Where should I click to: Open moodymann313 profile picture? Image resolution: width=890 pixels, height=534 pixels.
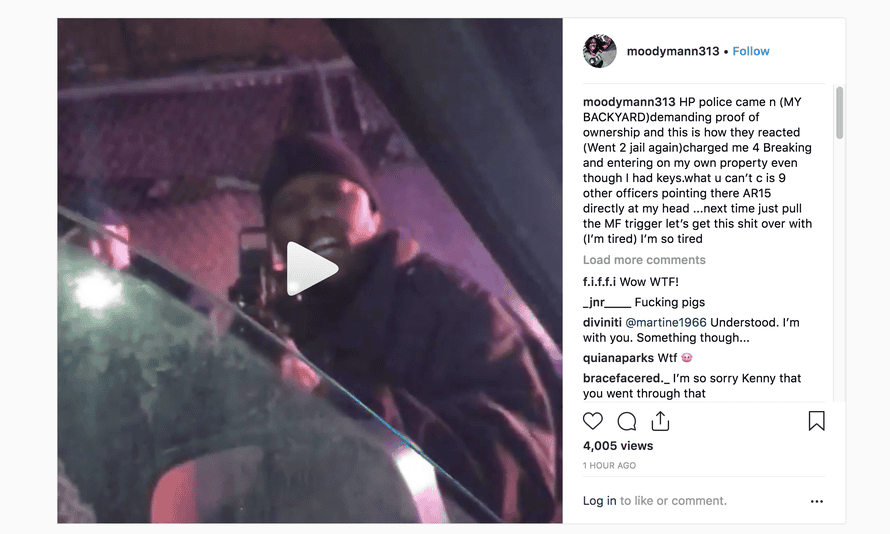[x=599, y=51]
